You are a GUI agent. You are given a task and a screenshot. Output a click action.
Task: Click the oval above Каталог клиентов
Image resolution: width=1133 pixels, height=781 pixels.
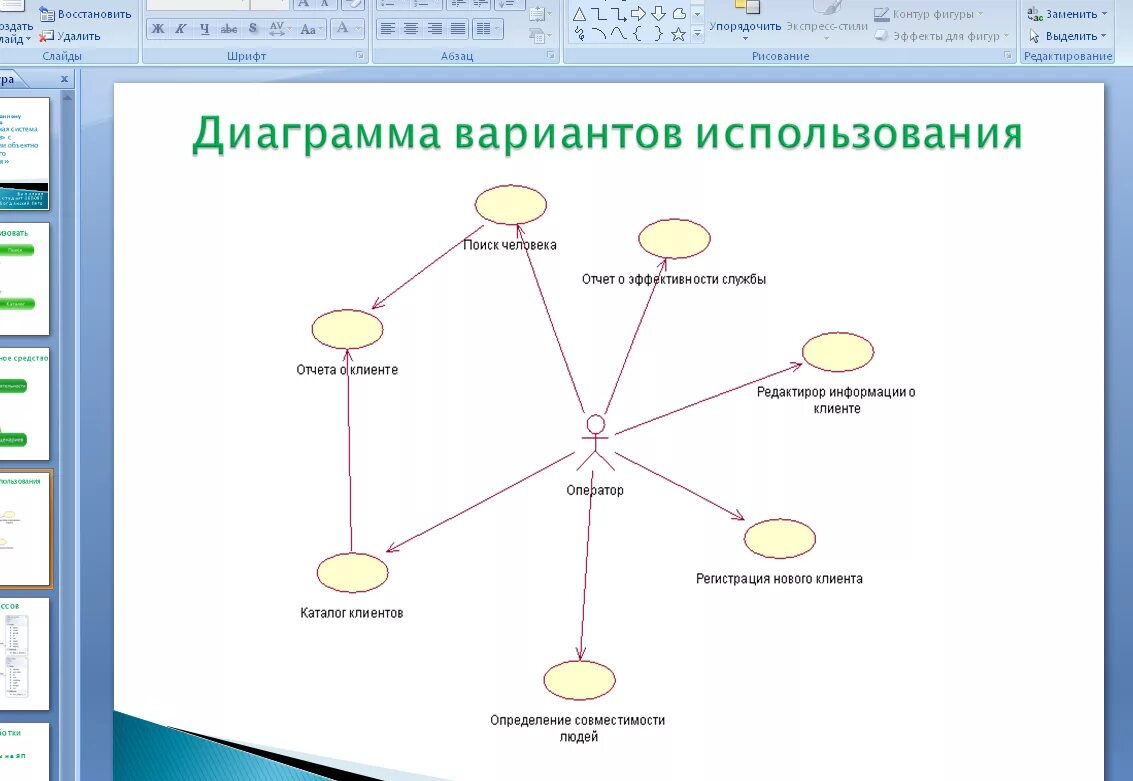coord(353,572)
